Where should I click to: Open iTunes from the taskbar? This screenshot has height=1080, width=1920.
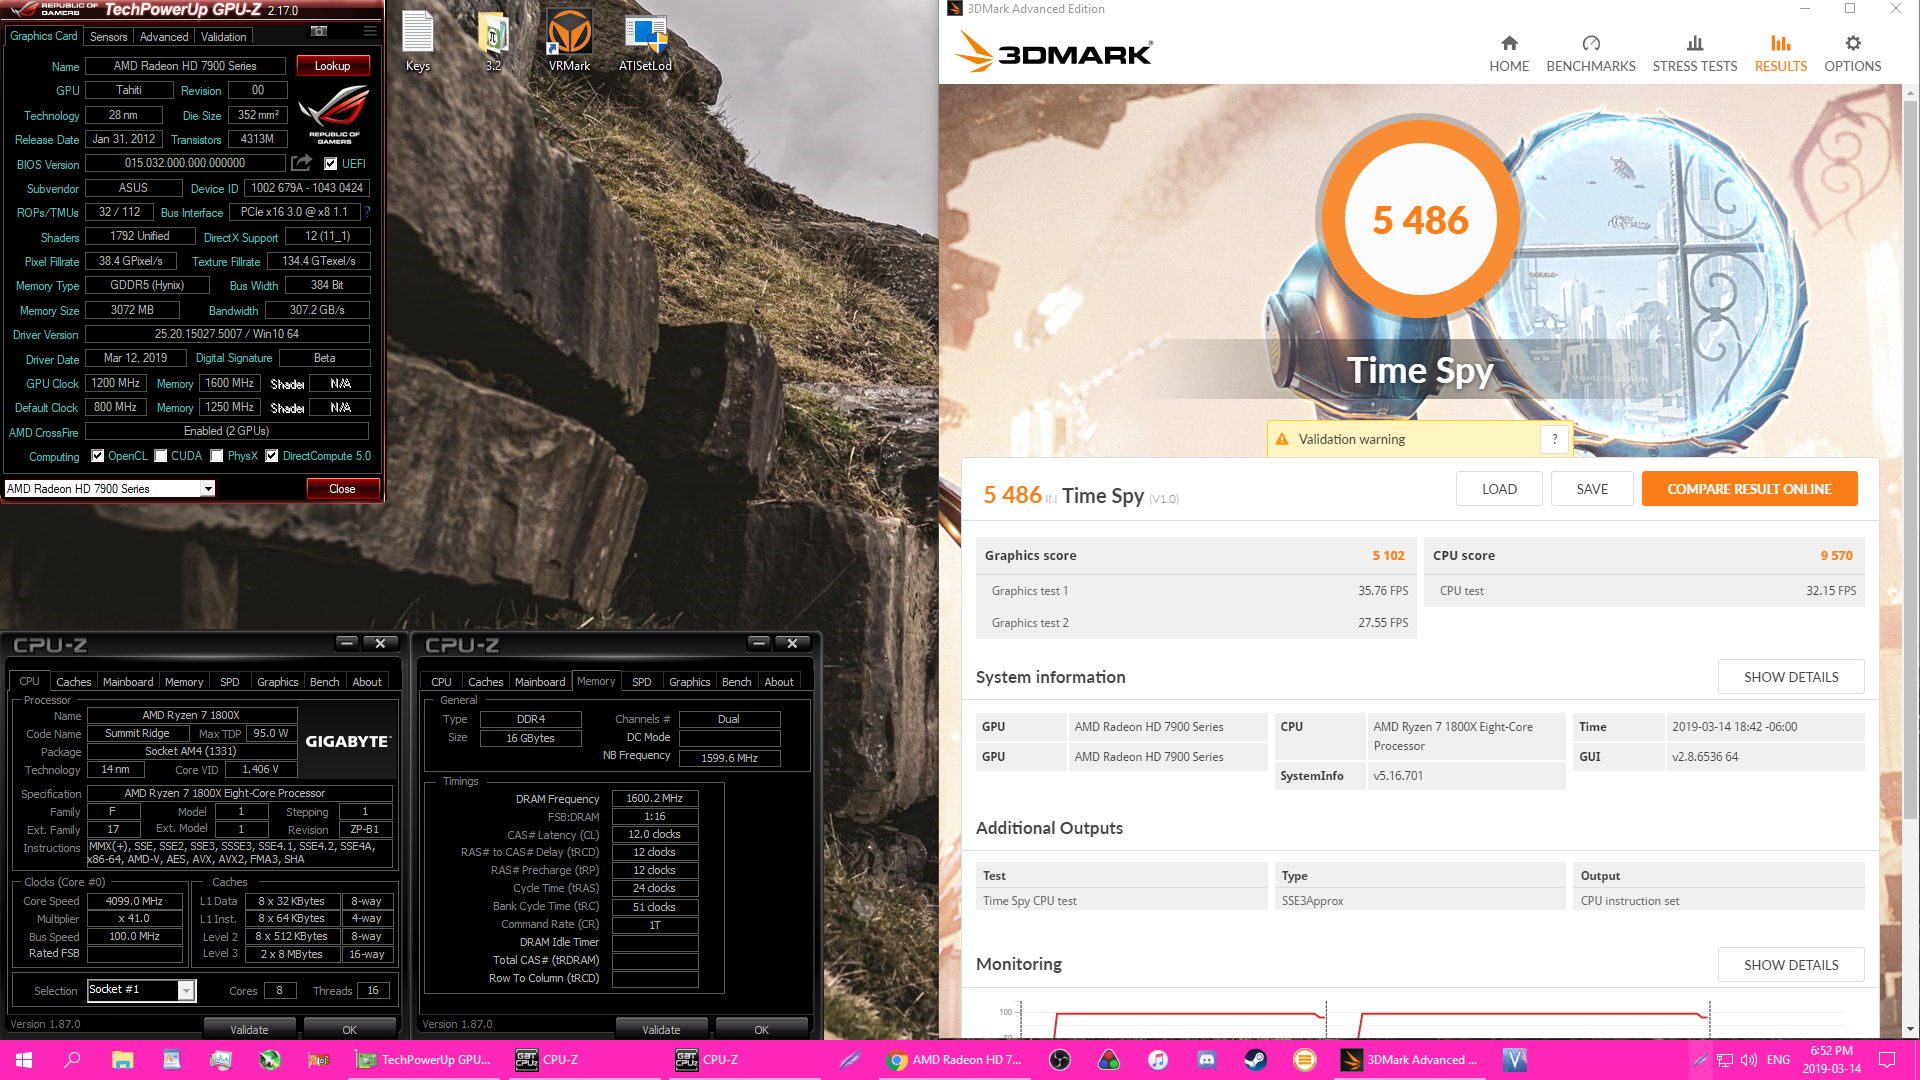[x=1158, y=1060]
